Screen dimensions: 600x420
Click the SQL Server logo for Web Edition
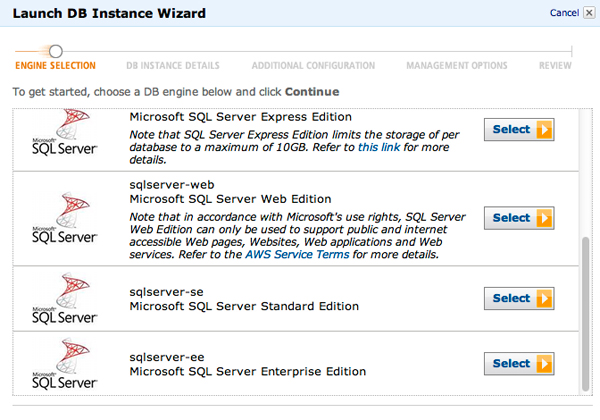coord(65,218)
